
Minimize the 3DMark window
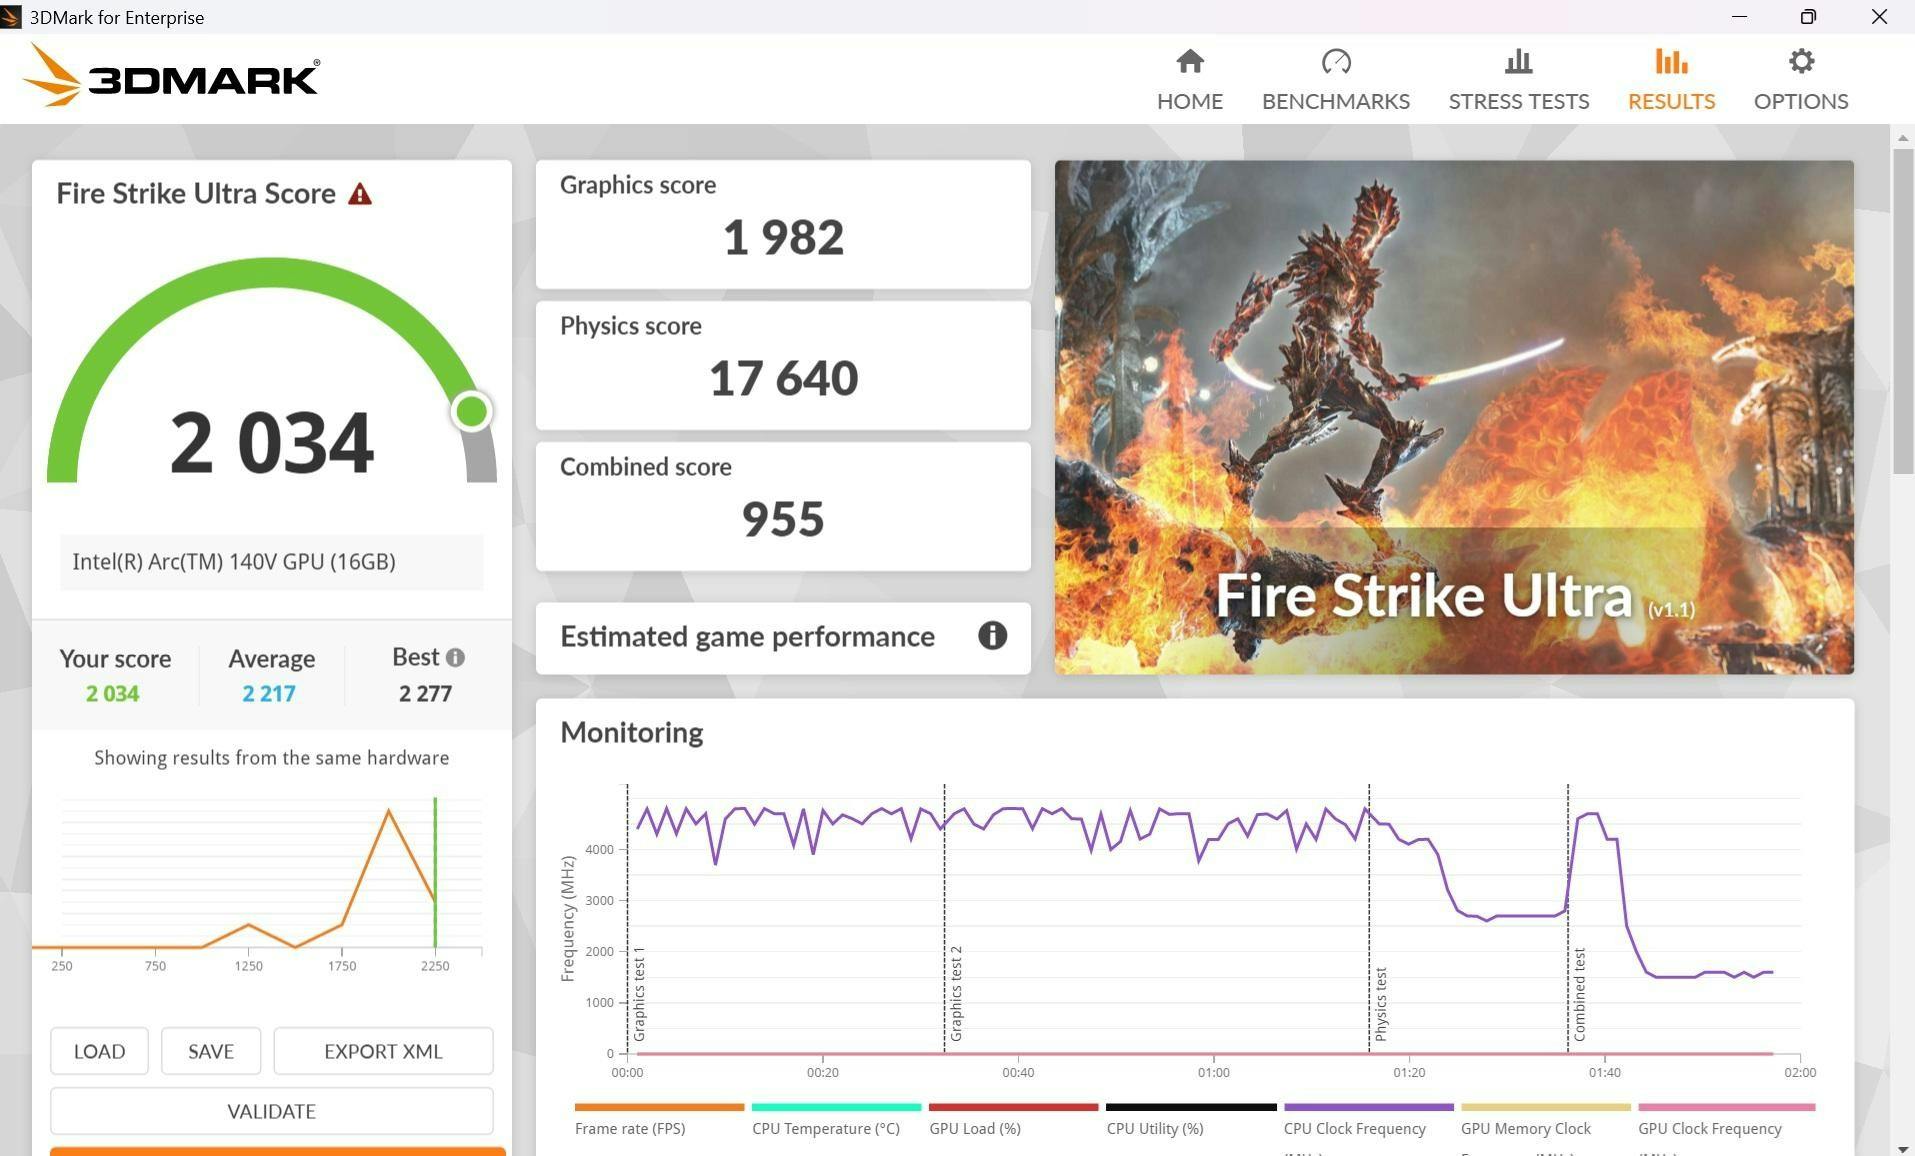click(x=1739, y=17)
